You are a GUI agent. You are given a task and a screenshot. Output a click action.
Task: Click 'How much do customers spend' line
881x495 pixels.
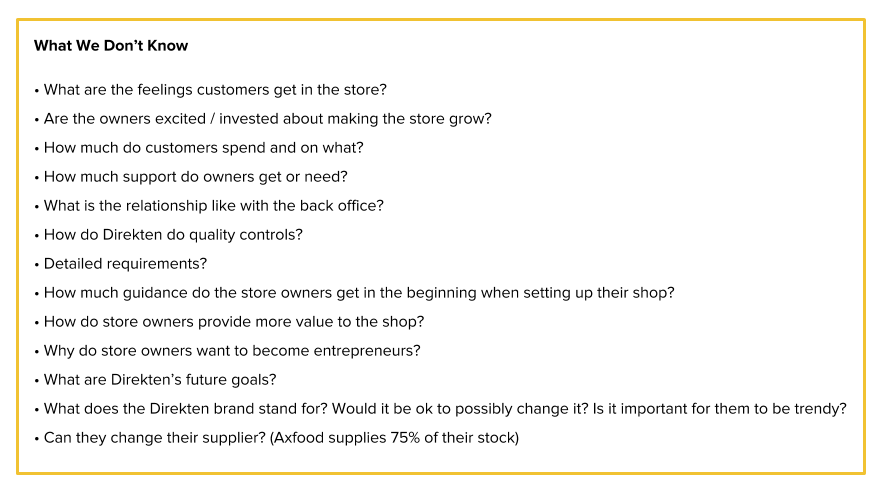(203, 148)
